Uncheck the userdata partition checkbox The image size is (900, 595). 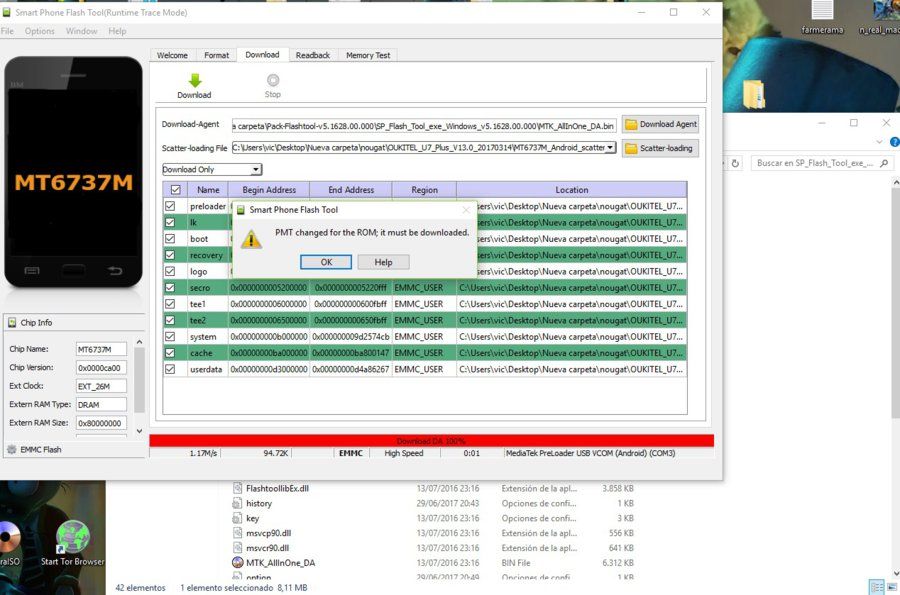[x=170, y=369]
